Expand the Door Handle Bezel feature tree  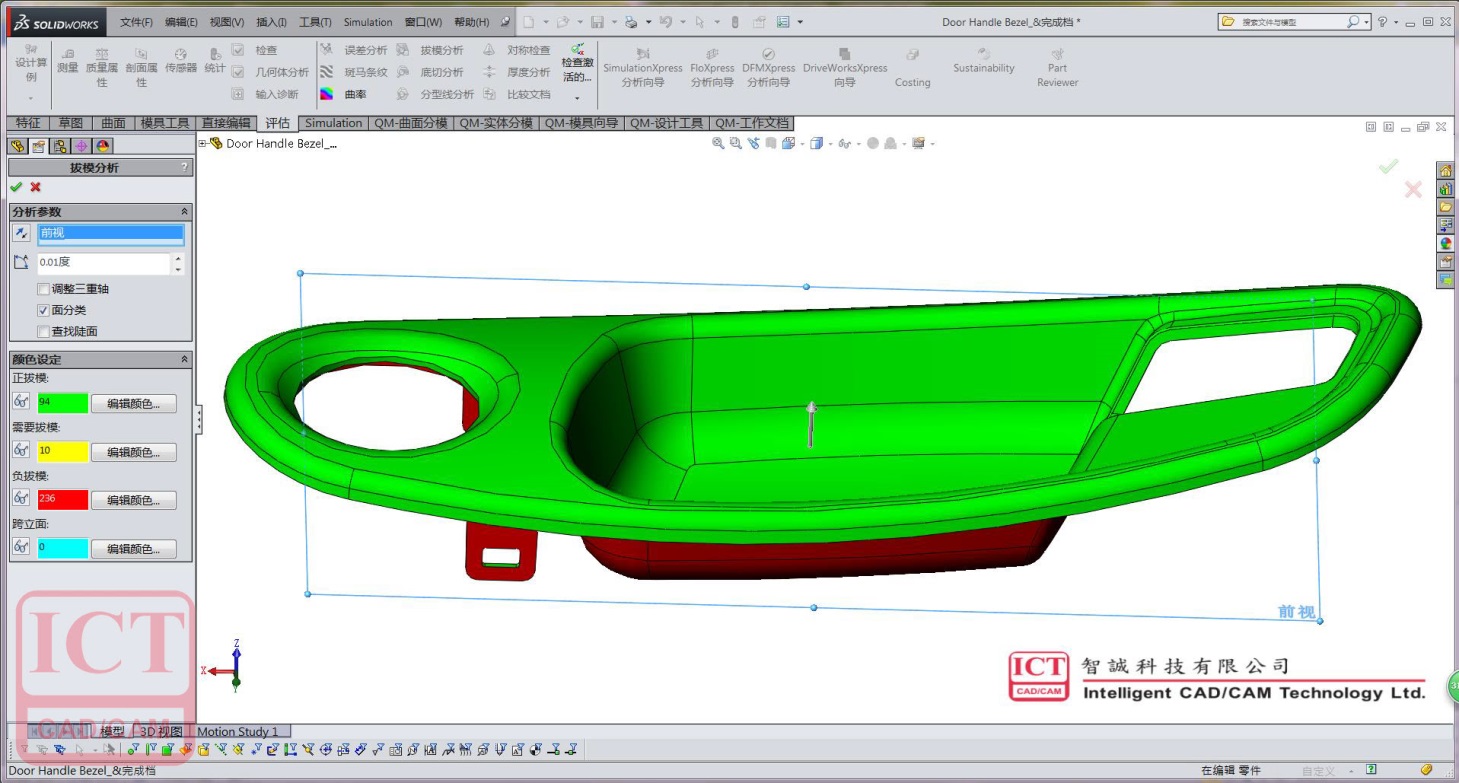[x=203, y=144]
